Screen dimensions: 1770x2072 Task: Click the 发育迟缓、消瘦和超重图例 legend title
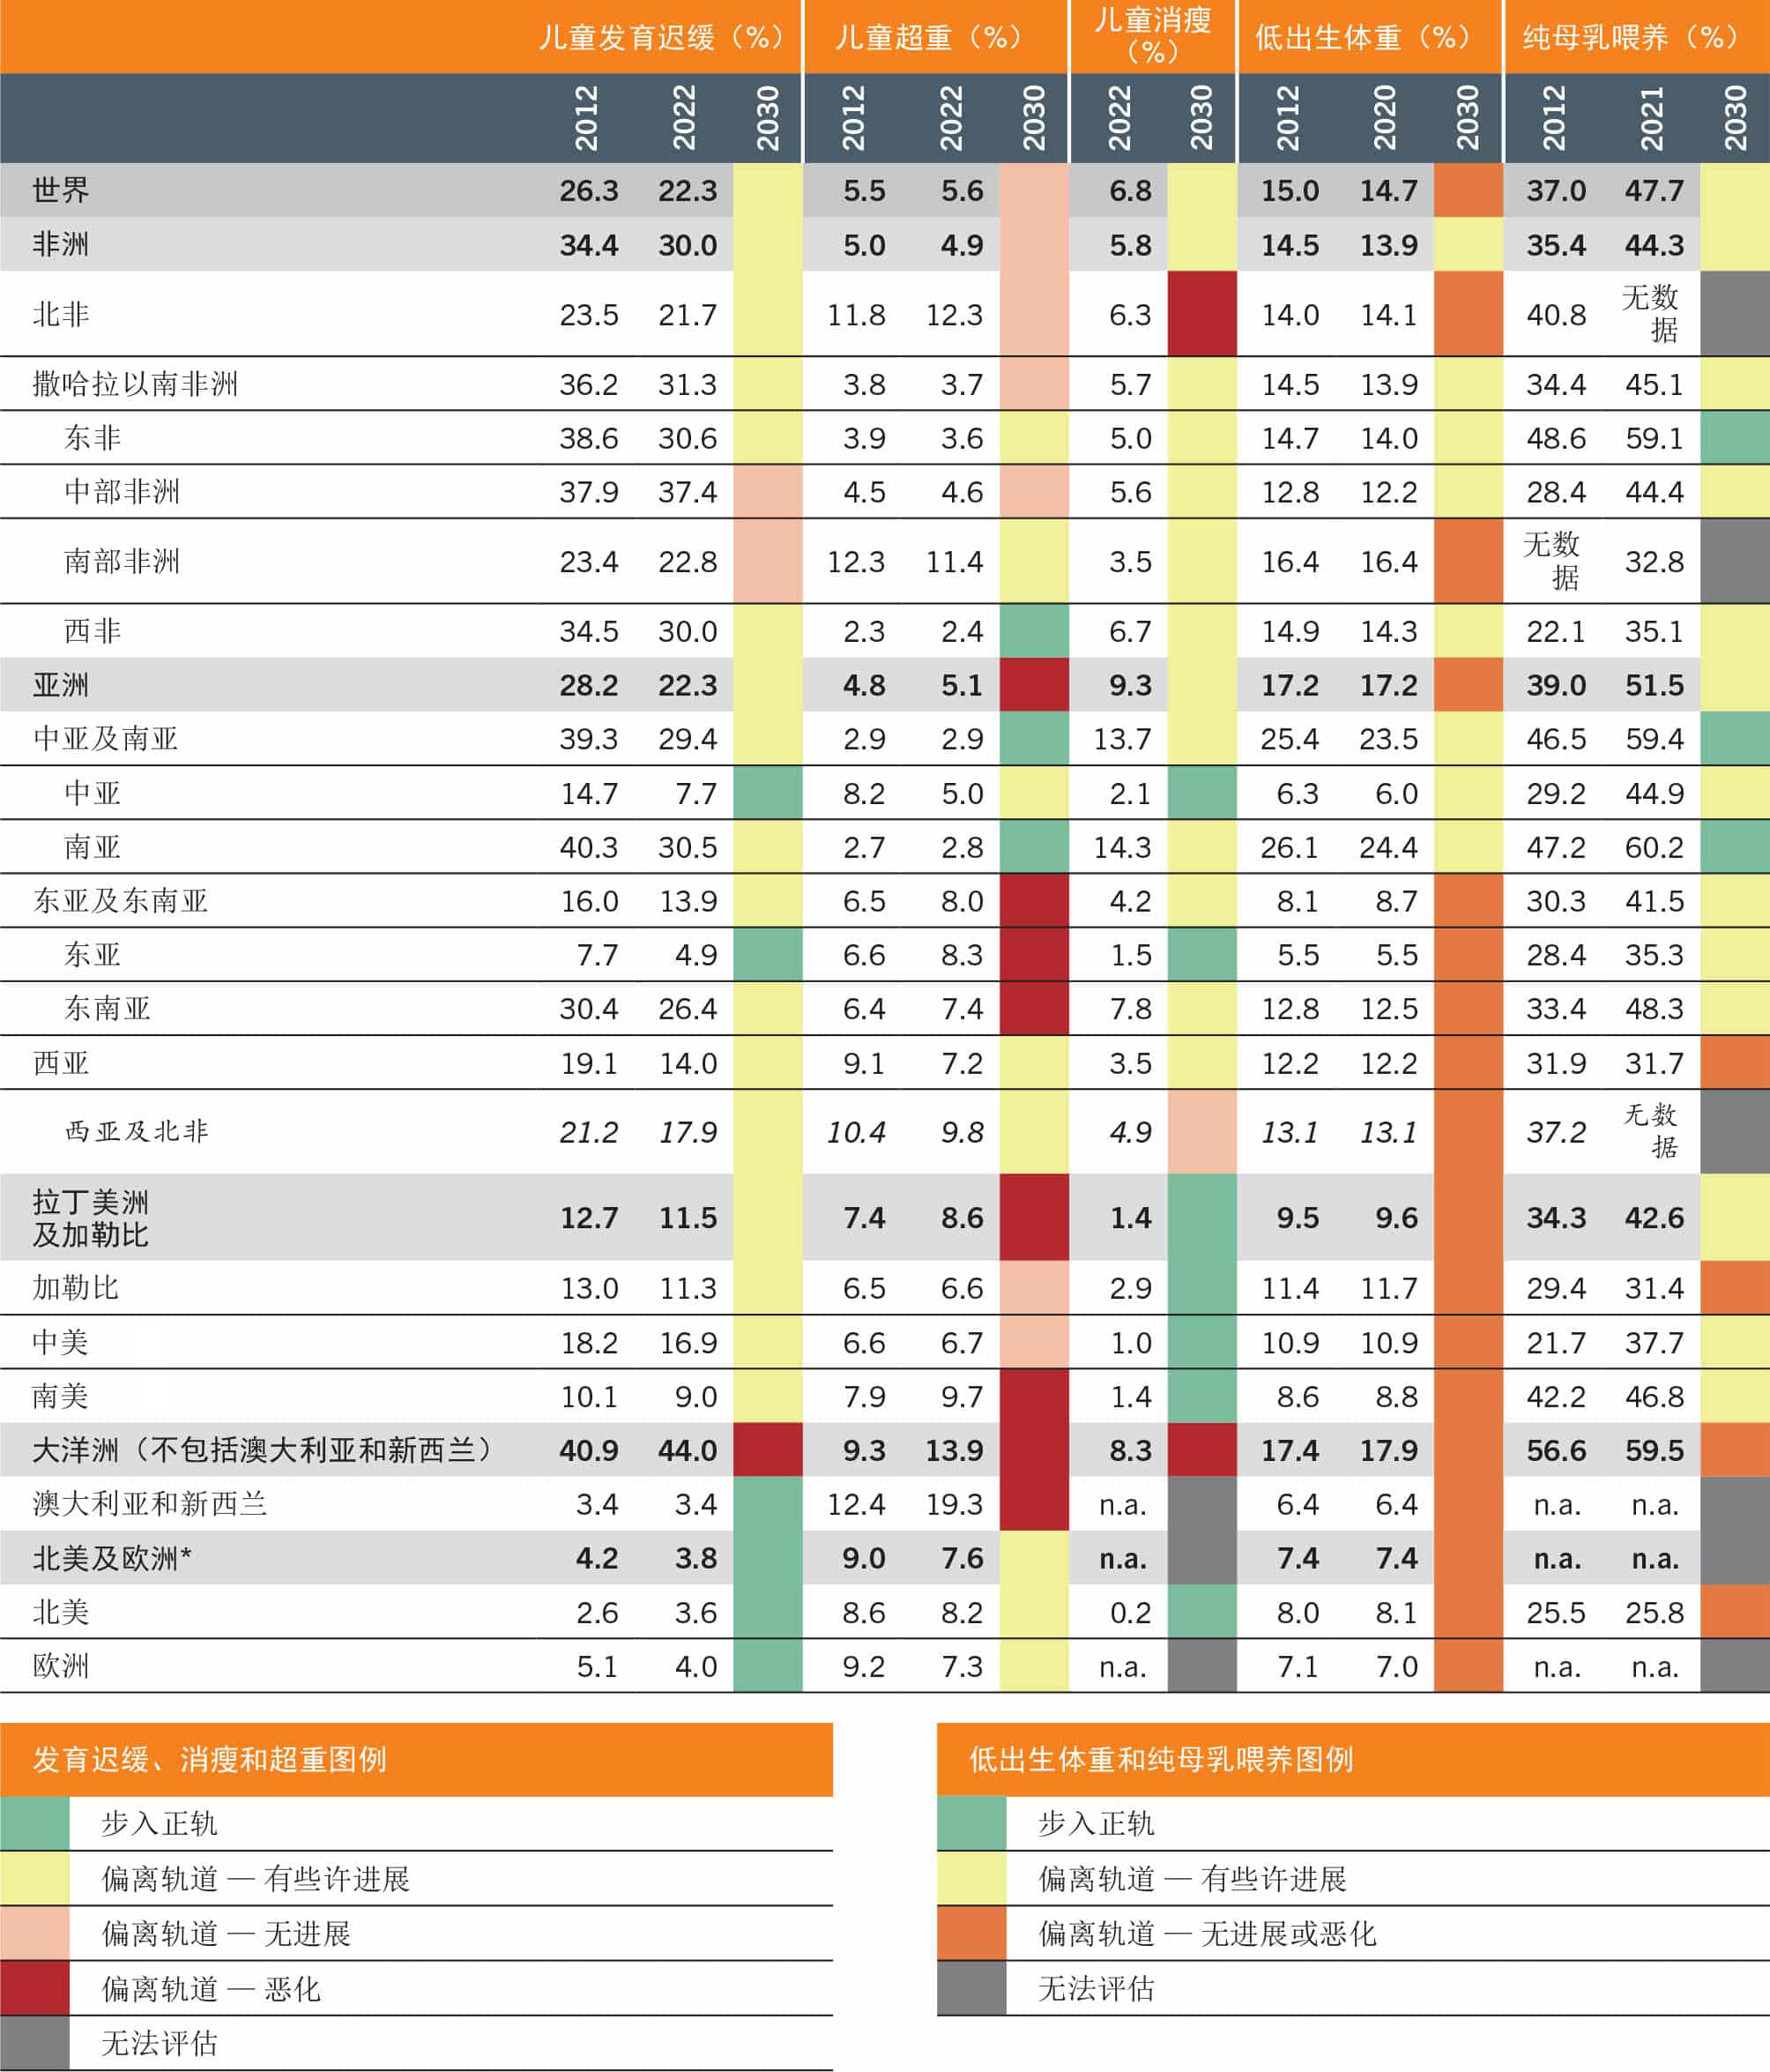pos(209,1759)
